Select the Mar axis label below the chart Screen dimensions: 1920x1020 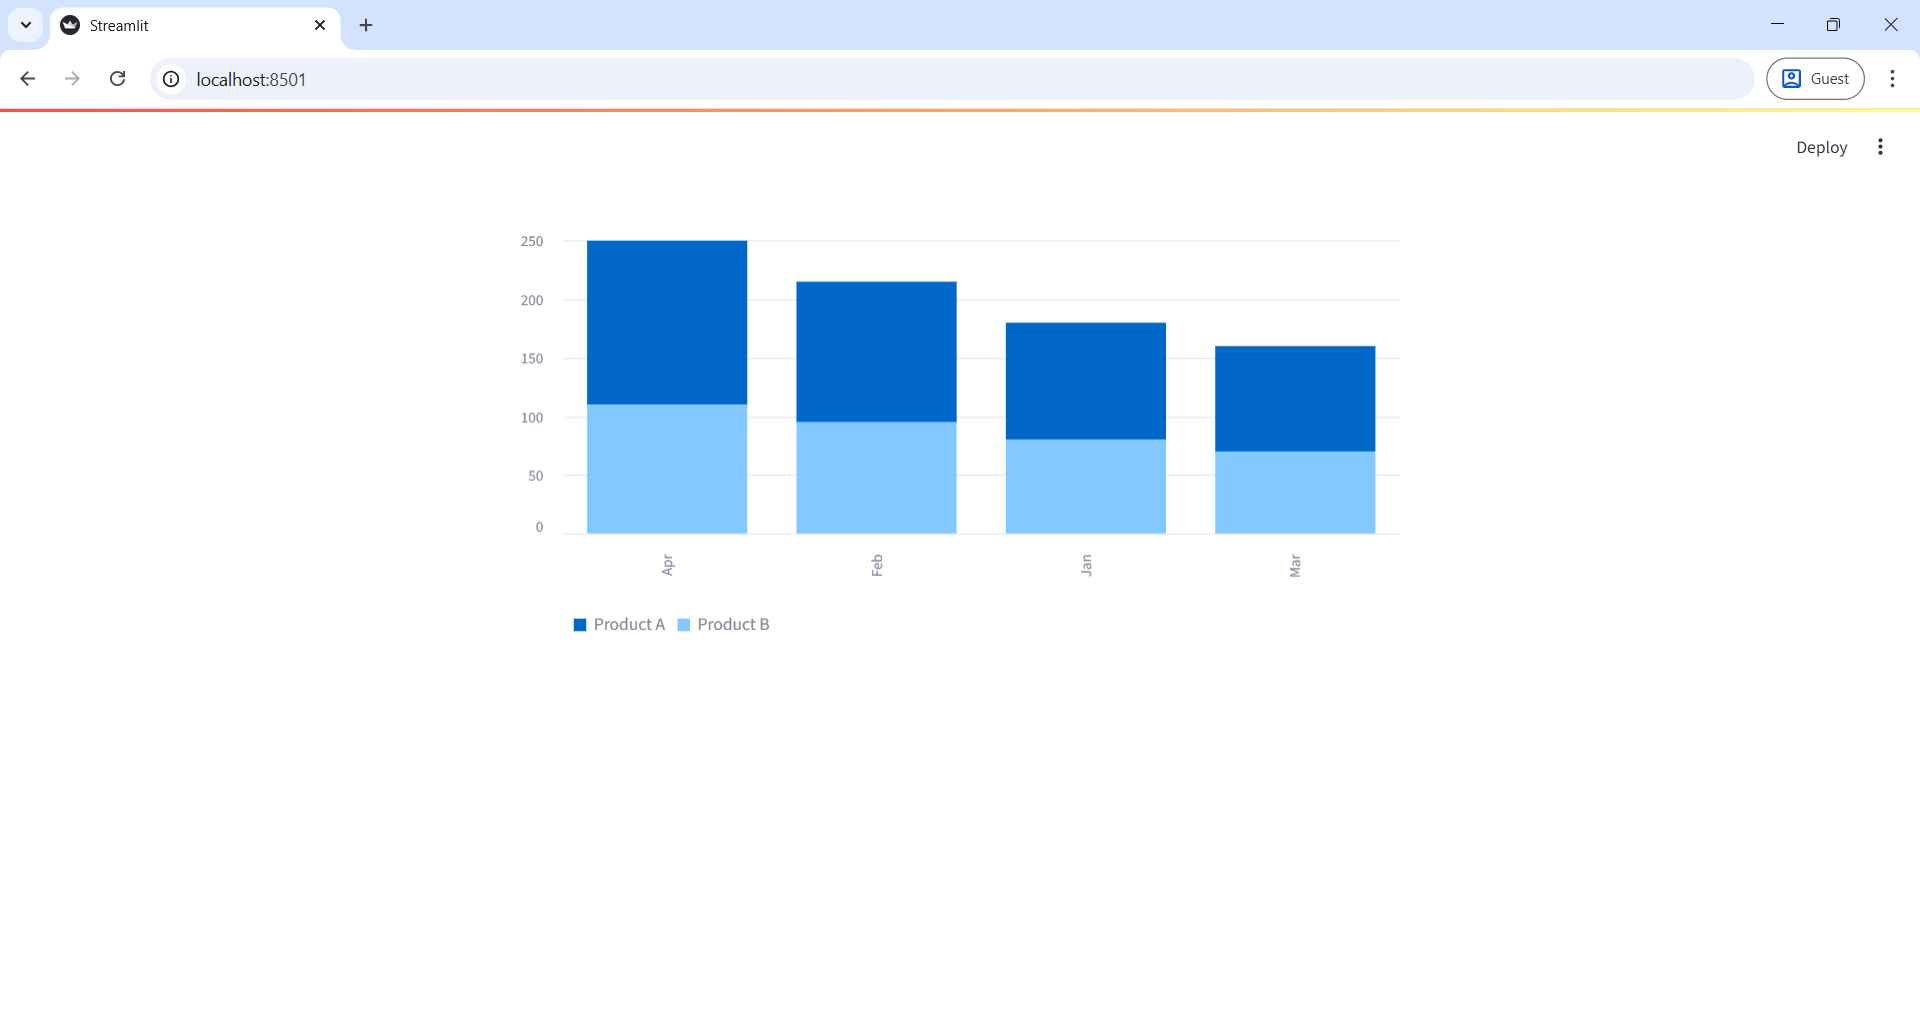(x=1295, y=564)
